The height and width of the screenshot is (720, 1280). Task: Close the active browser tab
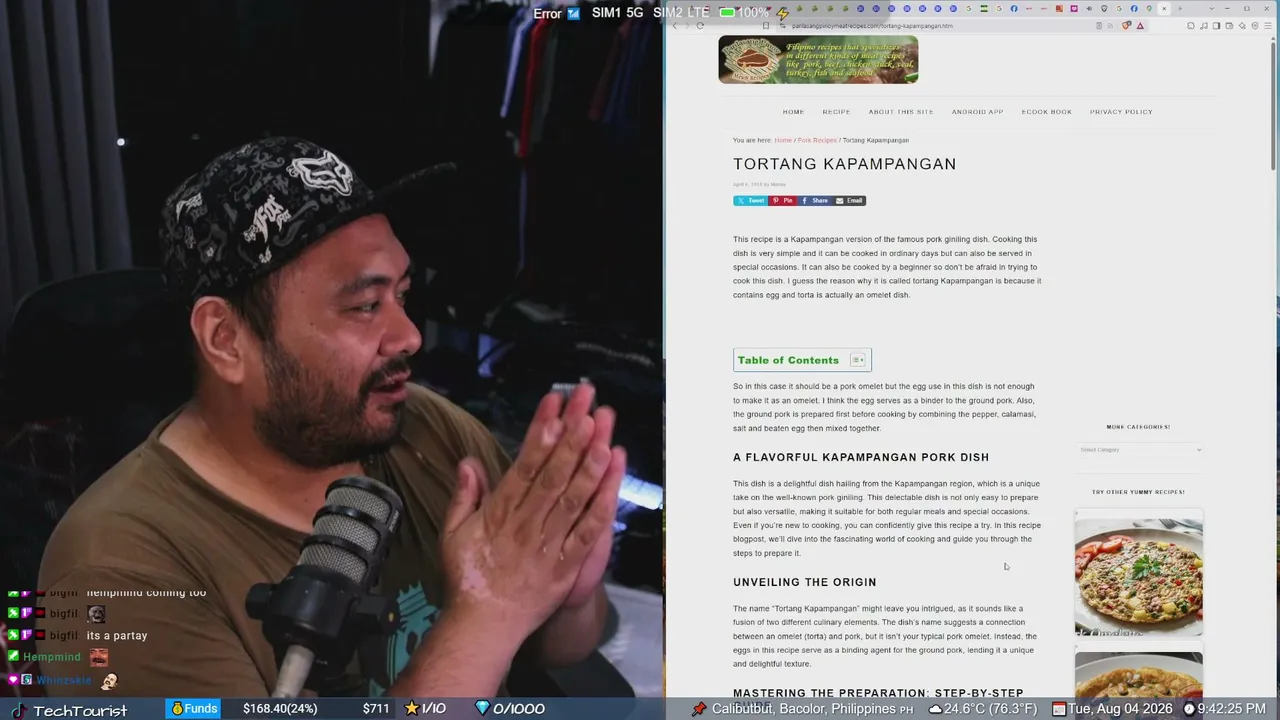coord(1164,9)
